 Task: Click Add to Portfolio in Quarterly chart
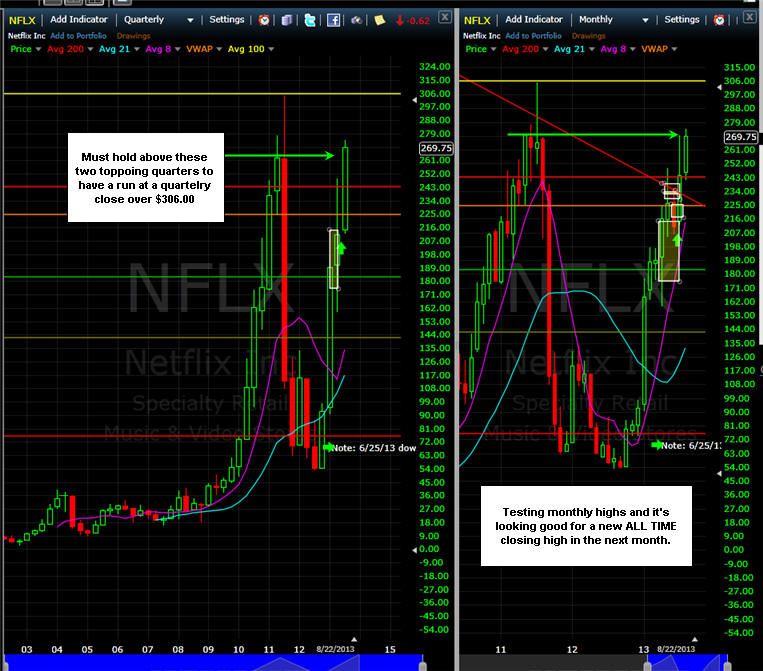78,36
